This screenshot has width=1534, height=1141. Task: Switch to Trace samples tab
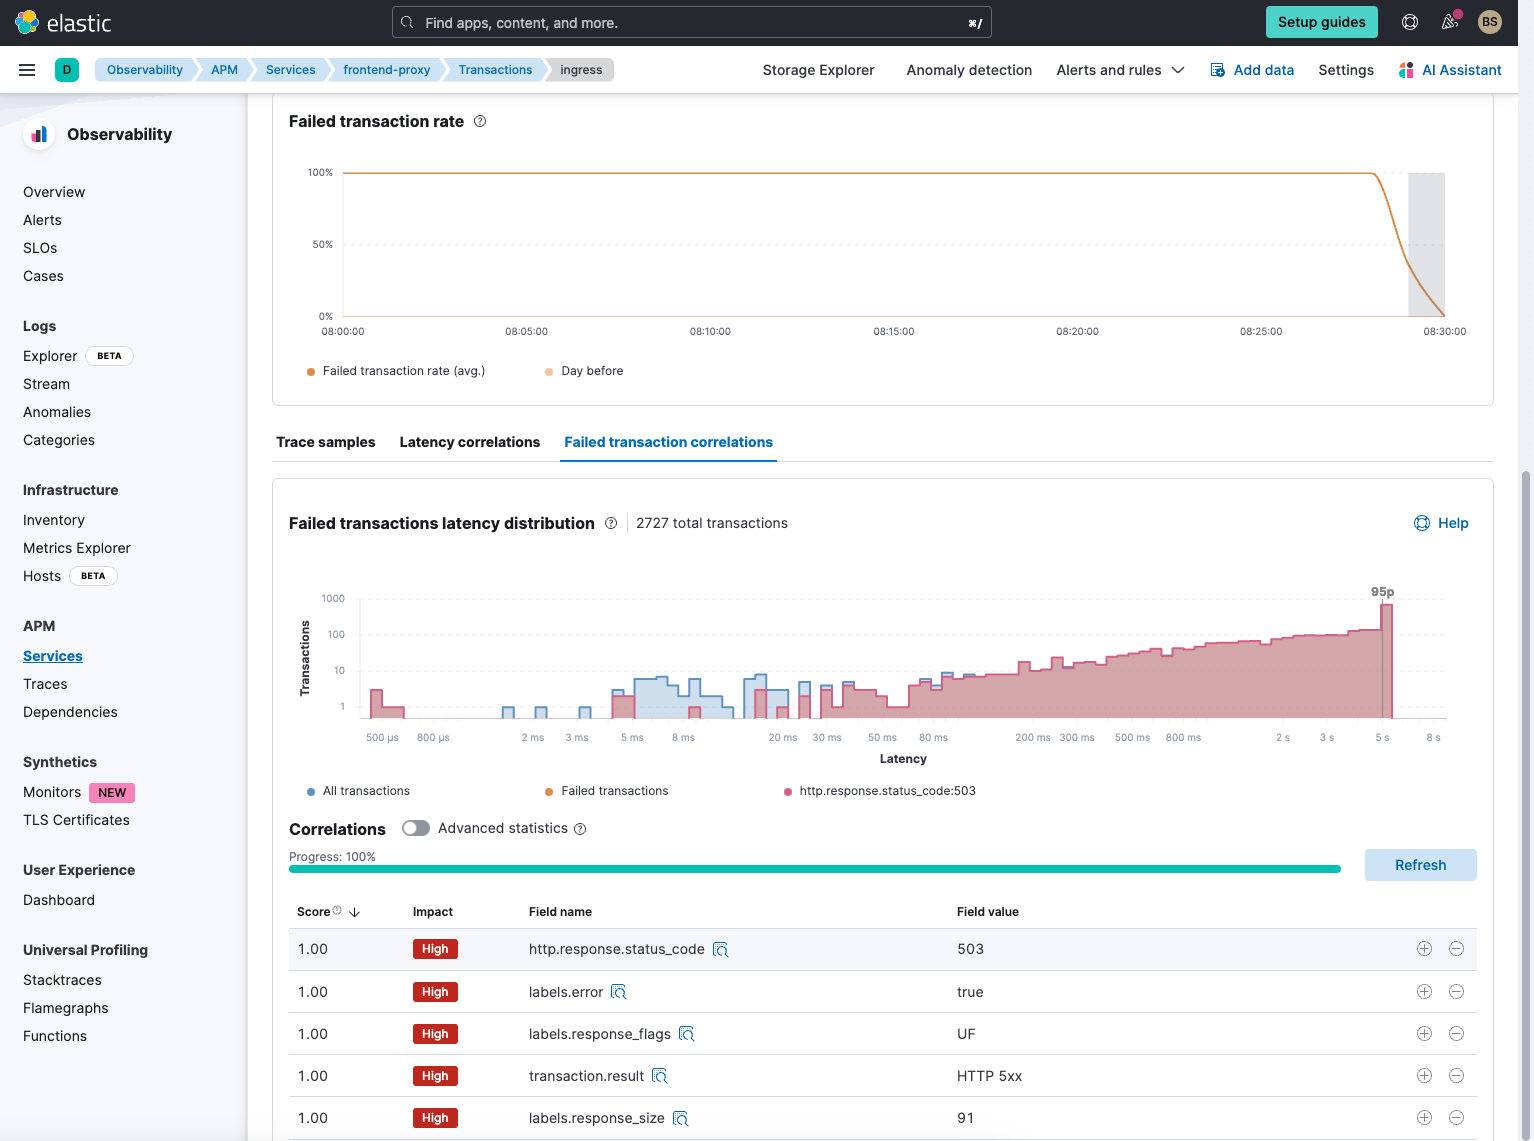(326, 442)
